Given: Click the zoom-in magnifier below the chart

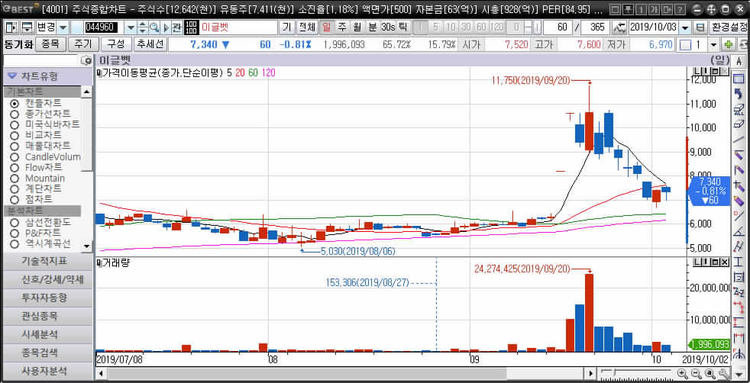Looking at the screenshot, I should point(682,373).
